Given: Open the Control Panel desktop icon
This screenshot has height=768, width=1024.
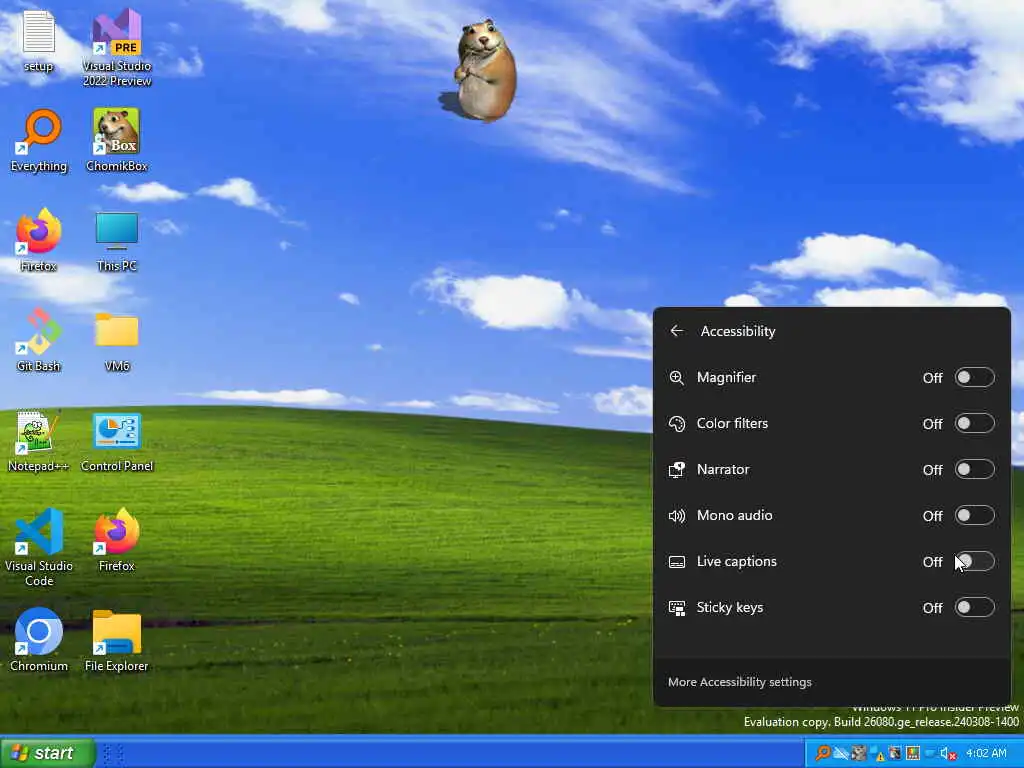Looking at the screenshot, I should coord(116,440).
